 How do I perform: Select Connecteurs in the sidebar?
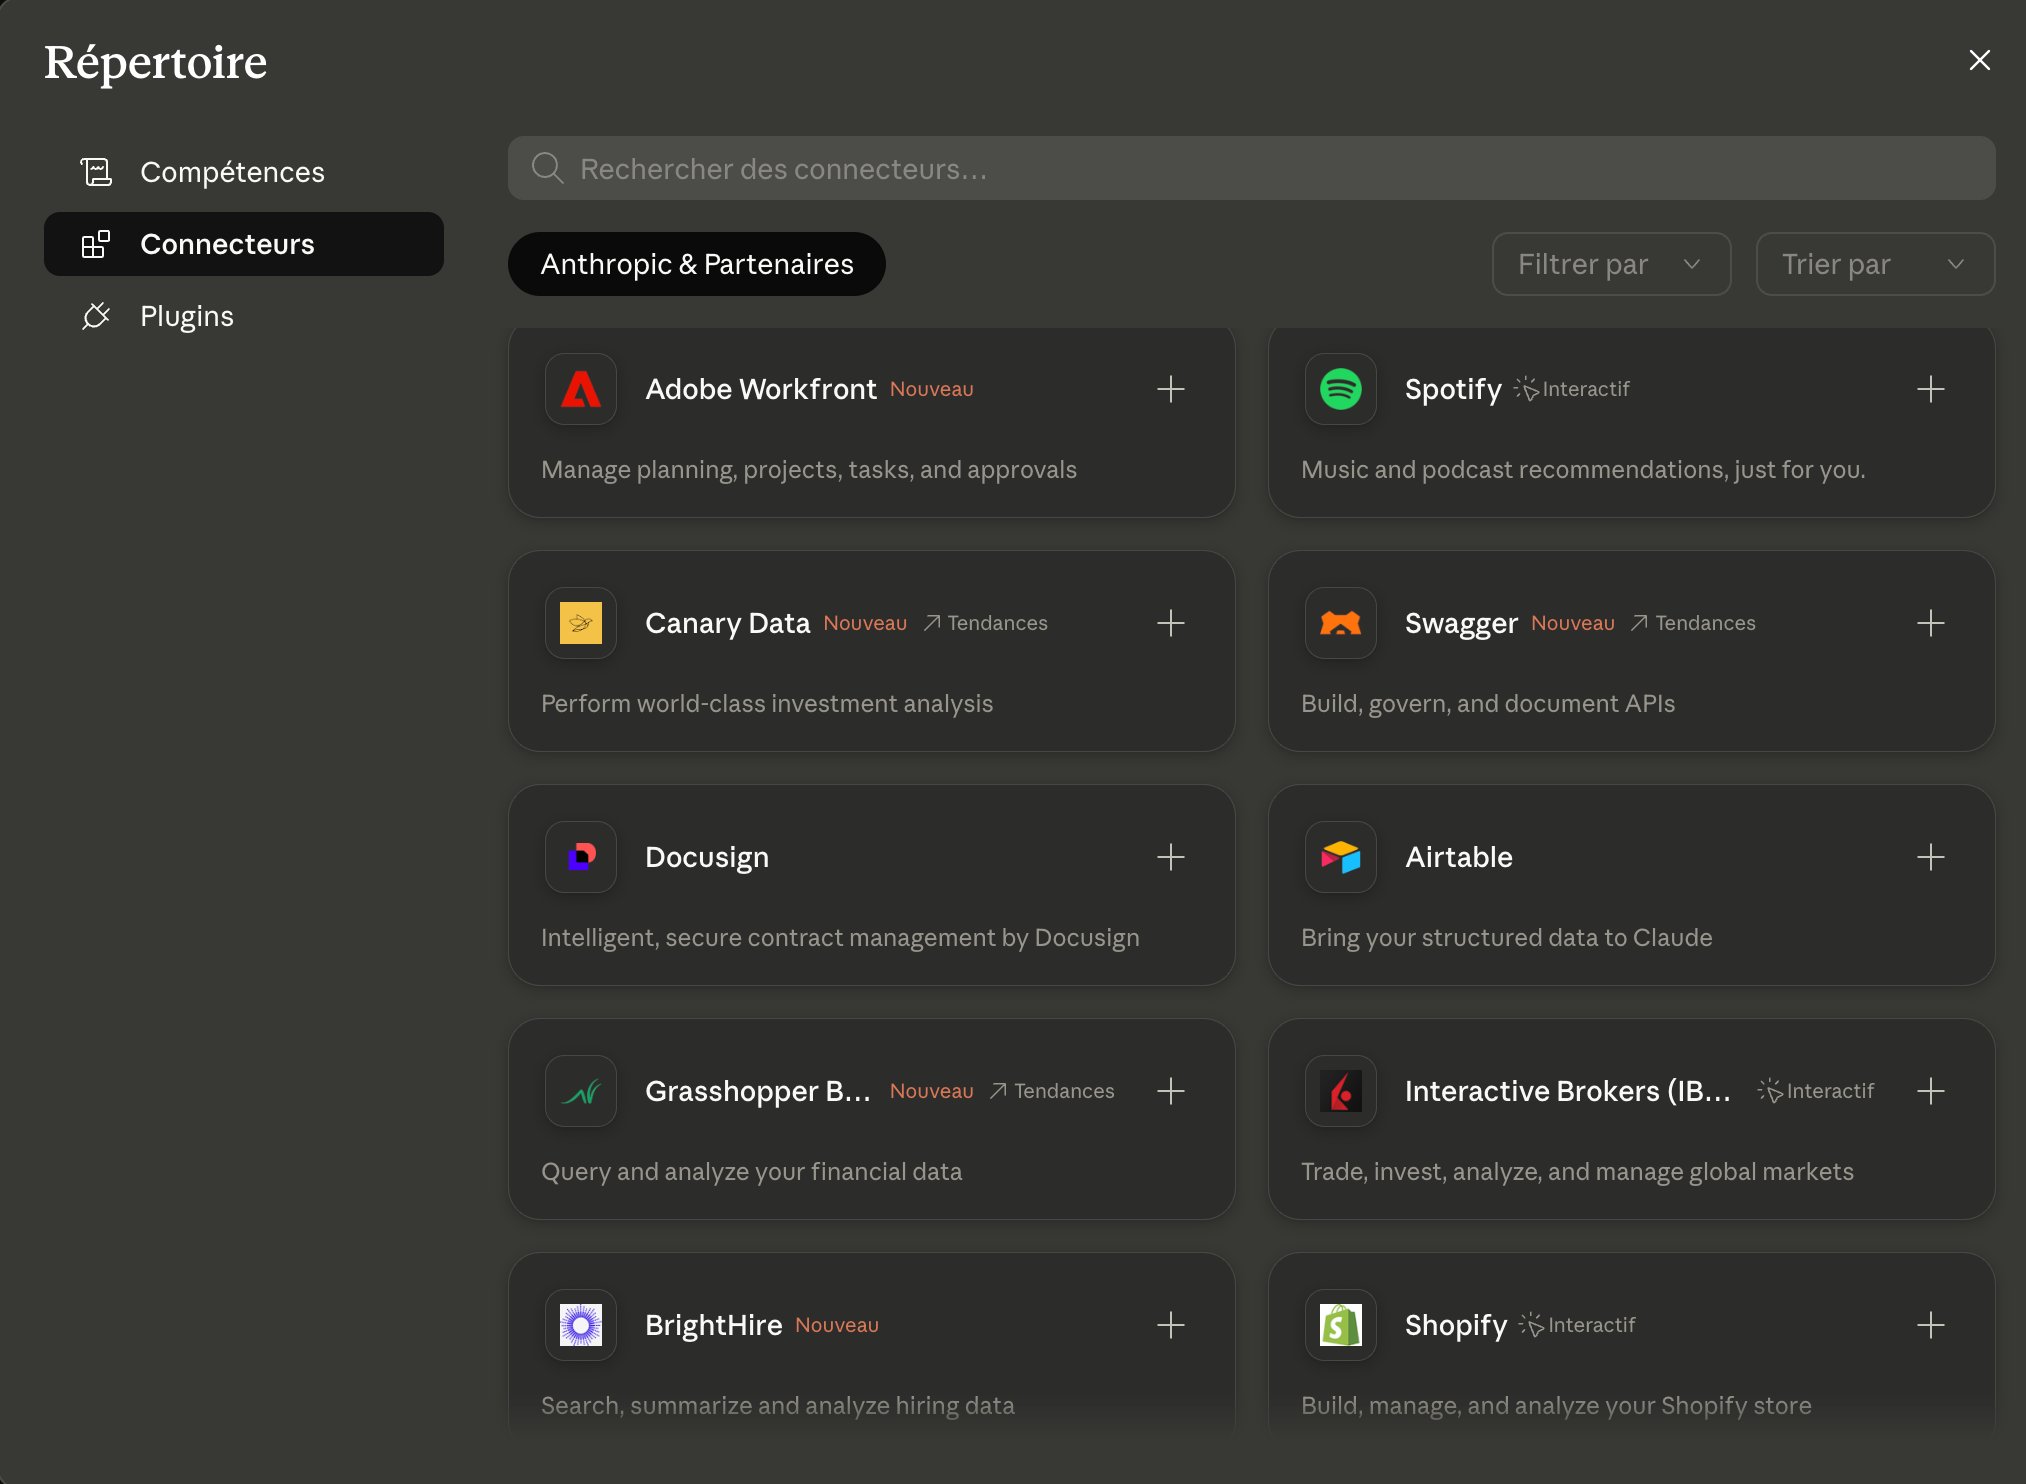244,244
